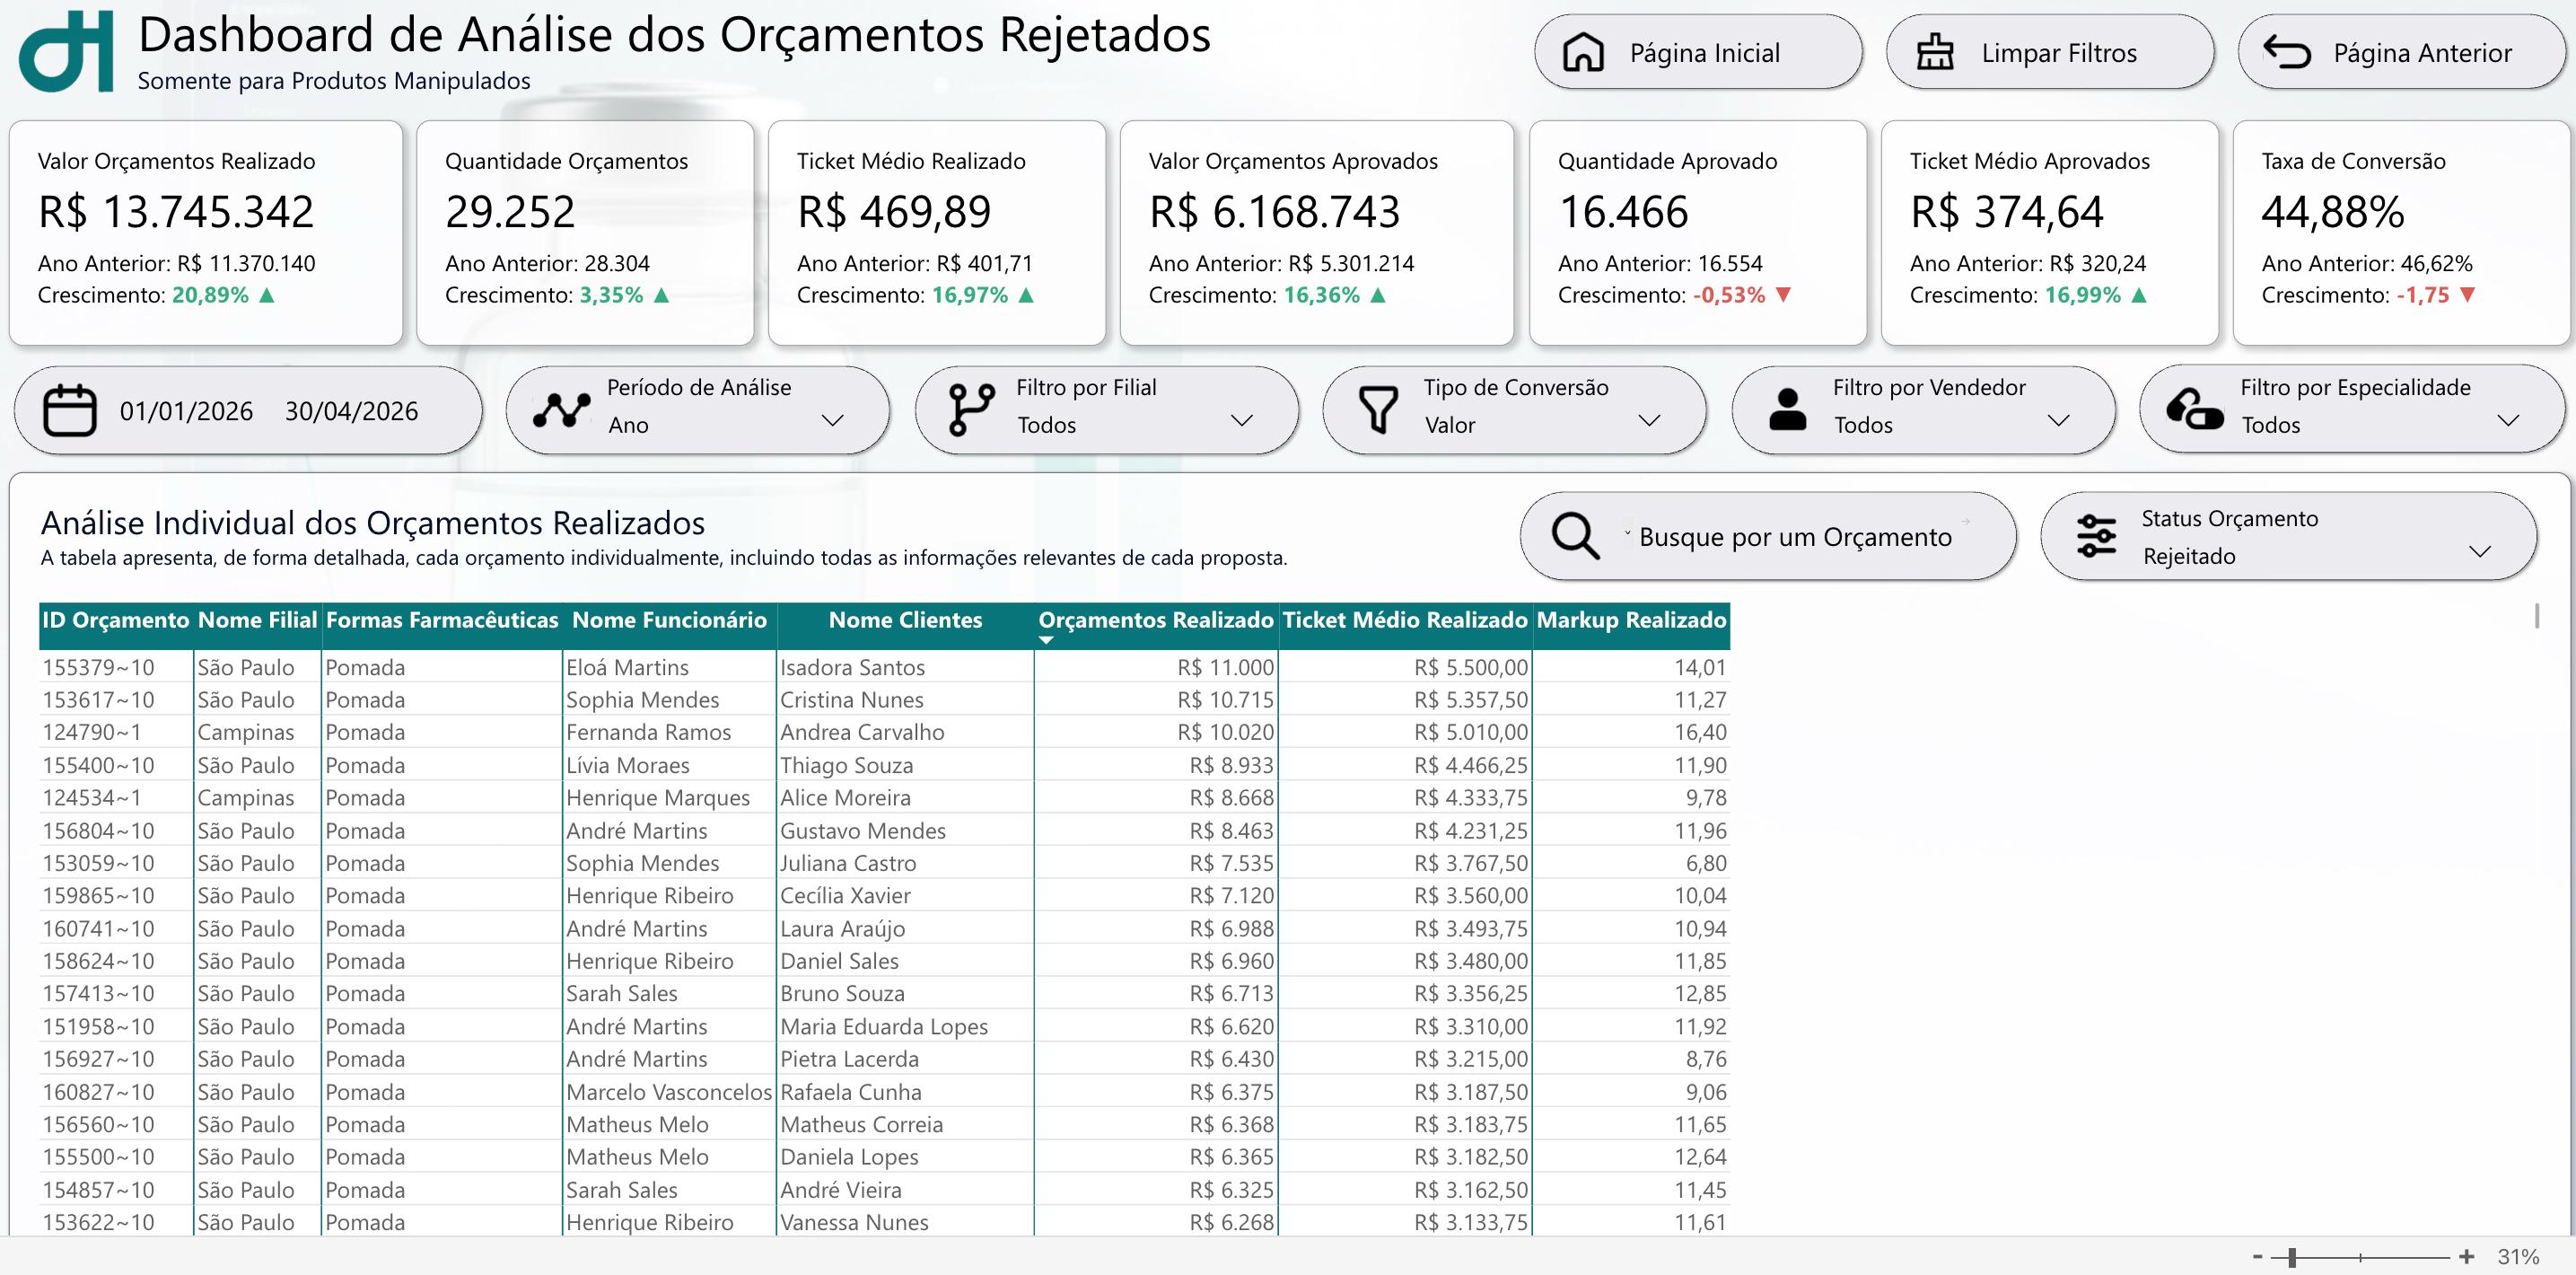The height and width of the screenshot is (1275, 2576).
Task: Click the line chart icon for Período de Análise
Action: coord(561,410)
